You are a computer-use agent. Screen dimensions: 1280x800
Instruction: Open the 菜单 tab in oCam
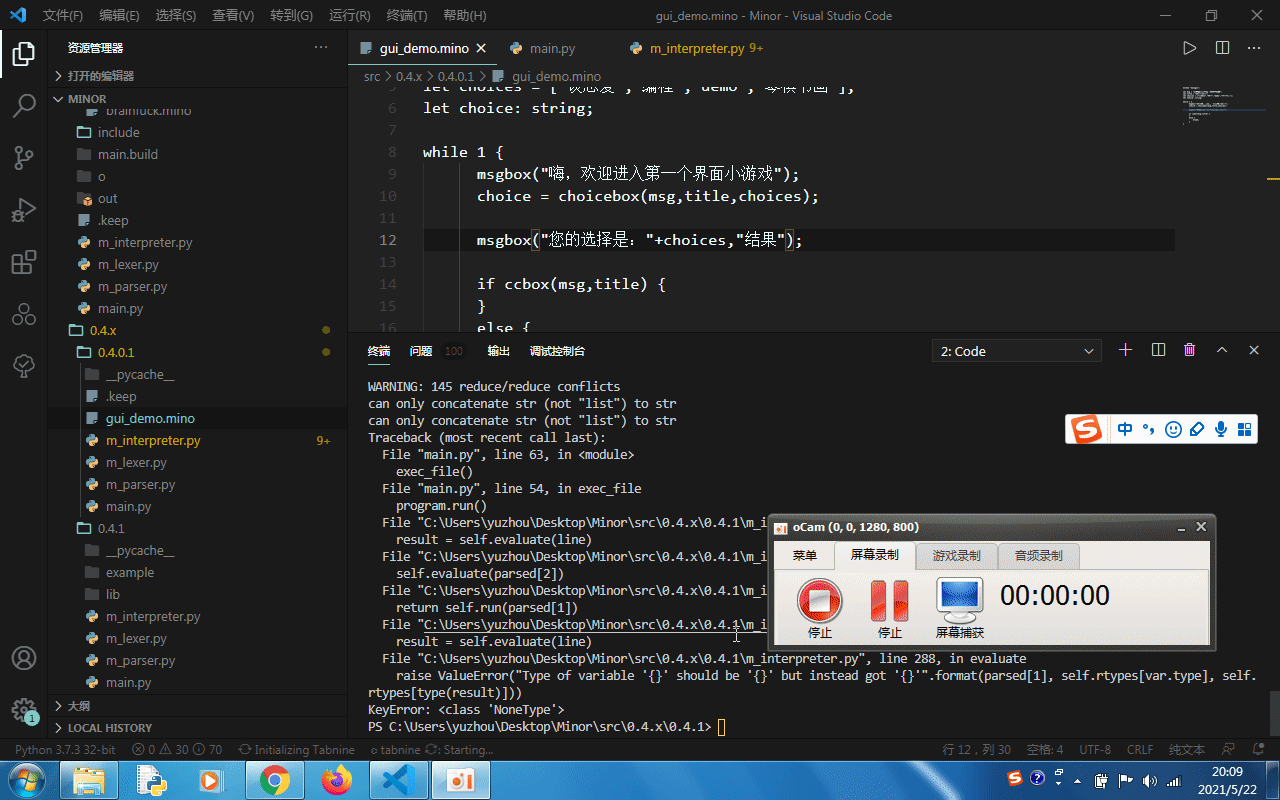[805, 555]
